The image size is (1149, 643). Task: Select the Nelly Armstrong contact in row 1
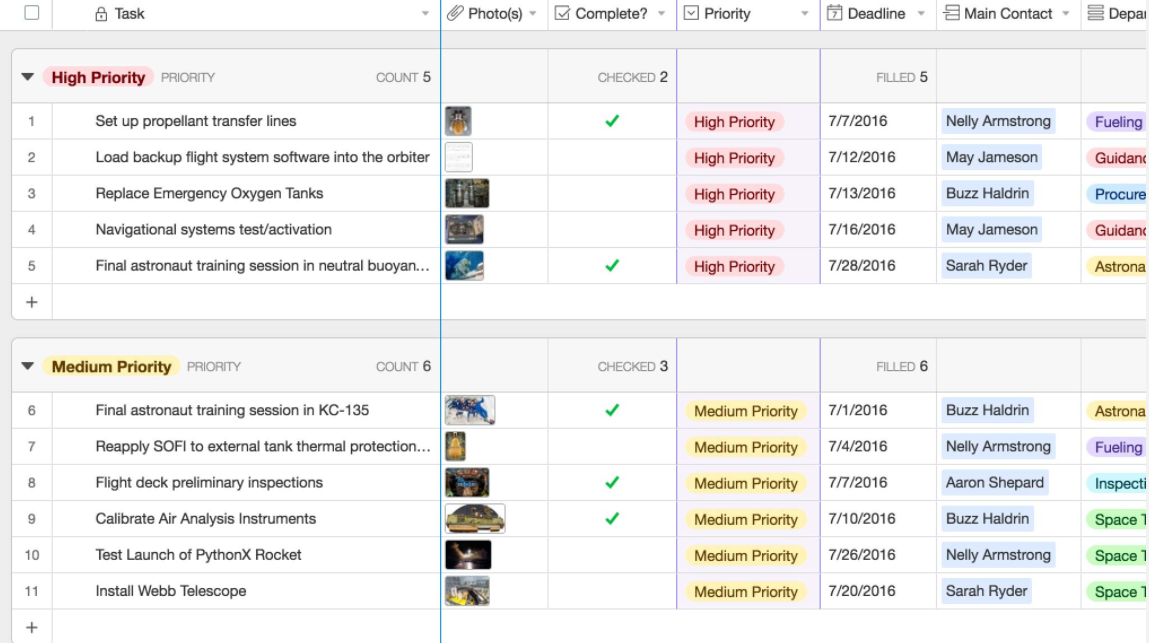point(998,121)
